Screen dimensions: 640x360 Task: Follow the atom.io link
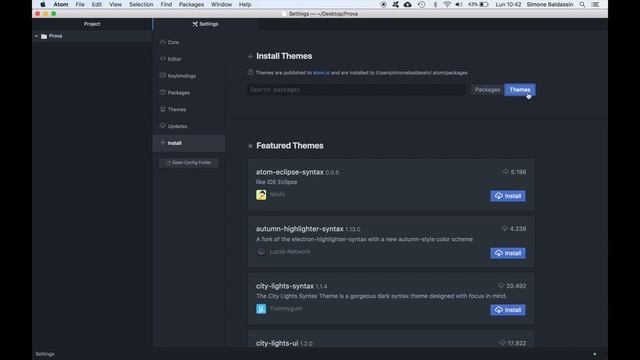click(x=321, y=73)
